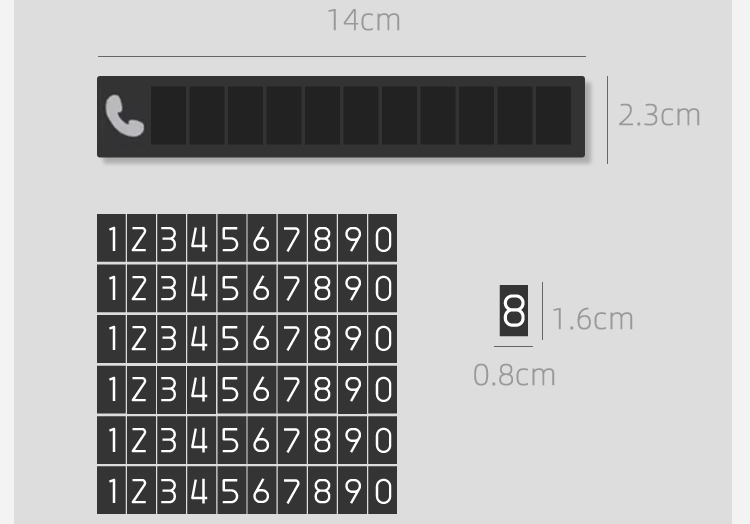Select the sixth empty slot on the plate
The height and width of the screenshot is (524, 750).
pos(361,115)
